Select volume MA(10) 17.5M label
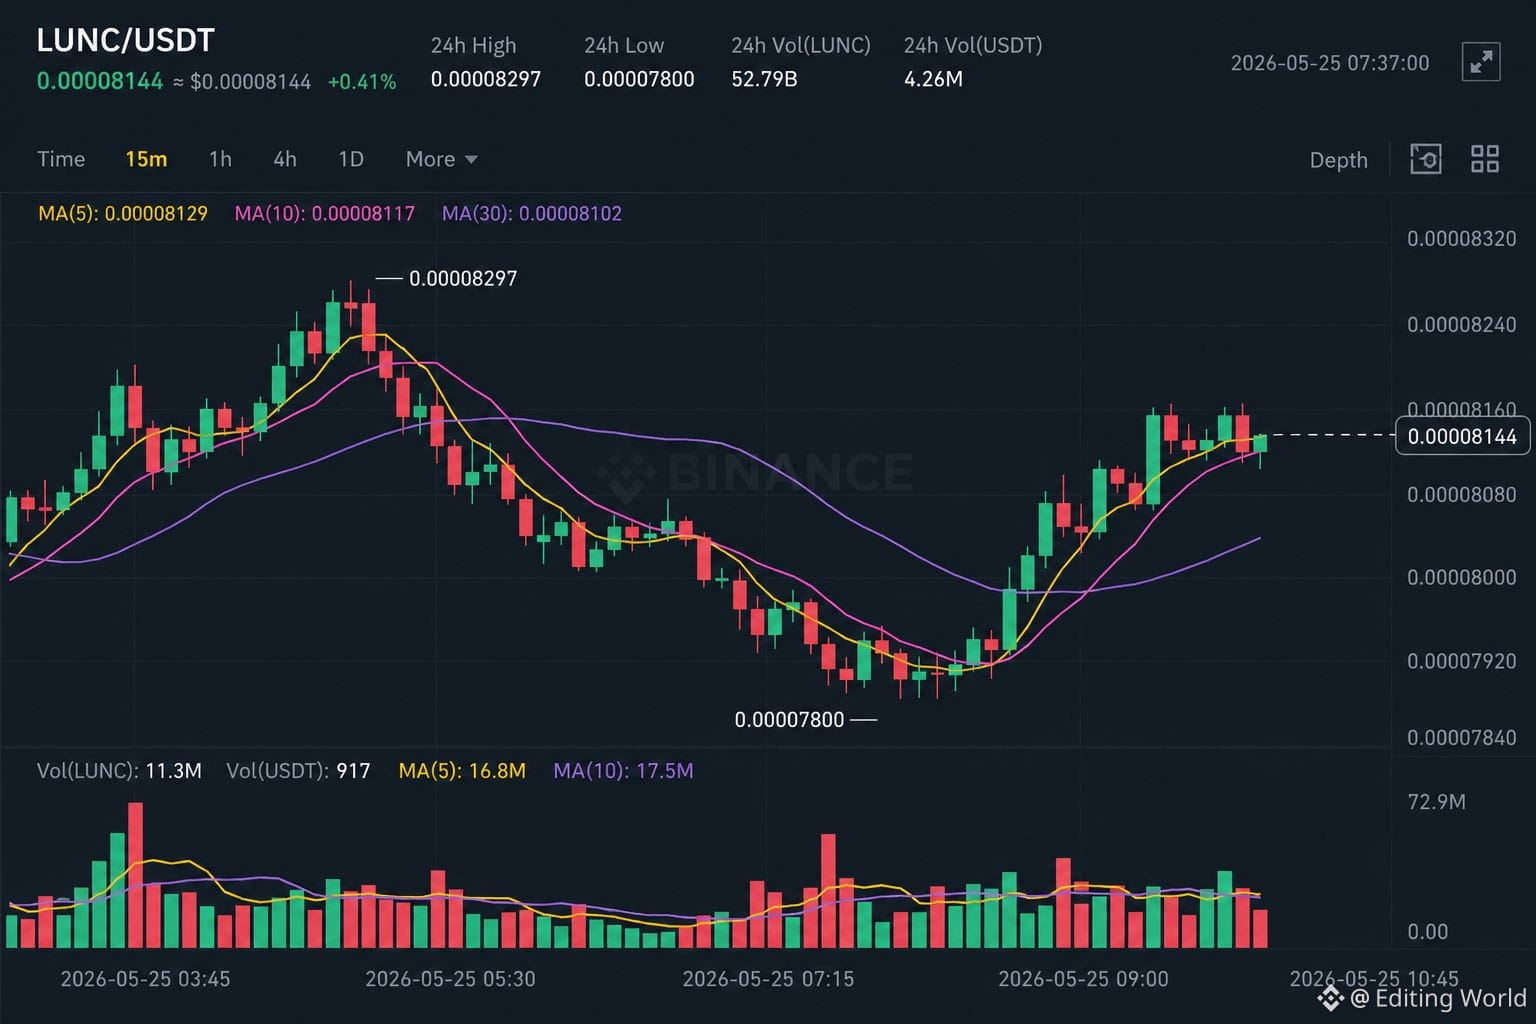Image resolution: width=1536 pixels, height=1024 pixels. point(623,771)
